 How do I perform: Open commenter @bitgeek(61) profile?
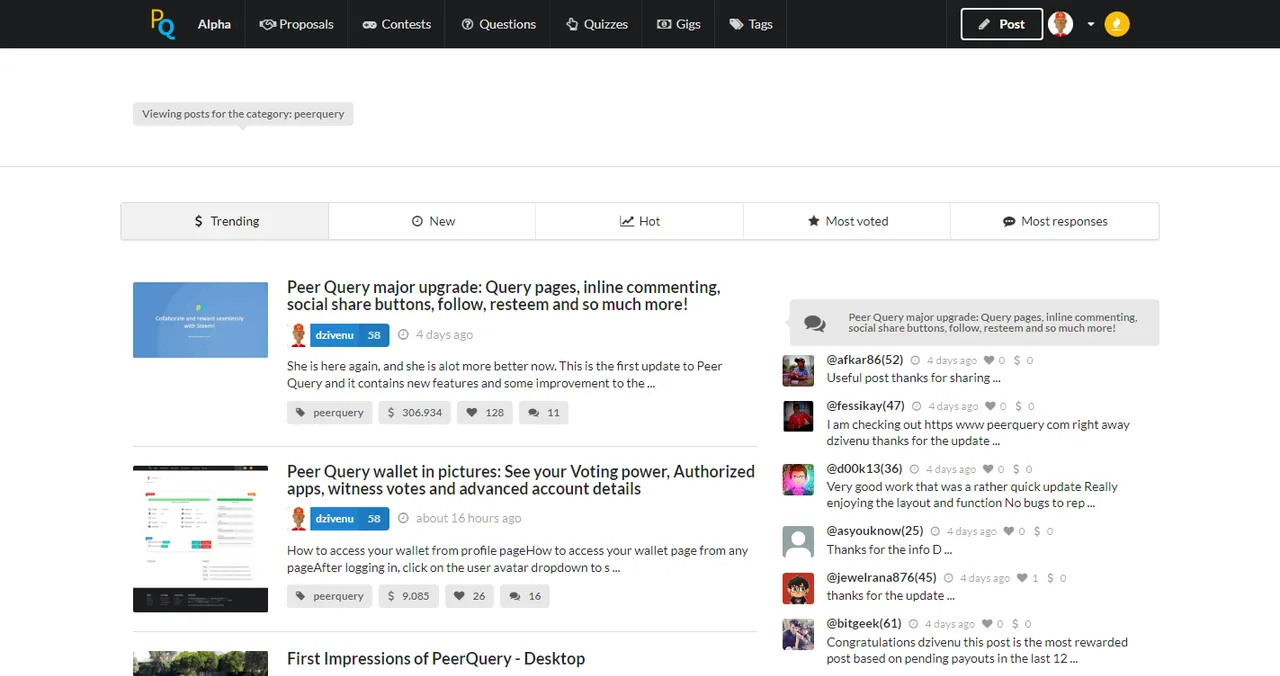point(864,623)
